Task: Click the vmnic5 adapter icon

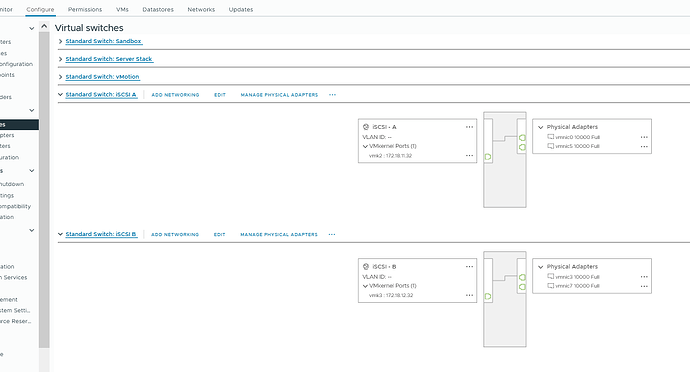Action: point(551,146)
